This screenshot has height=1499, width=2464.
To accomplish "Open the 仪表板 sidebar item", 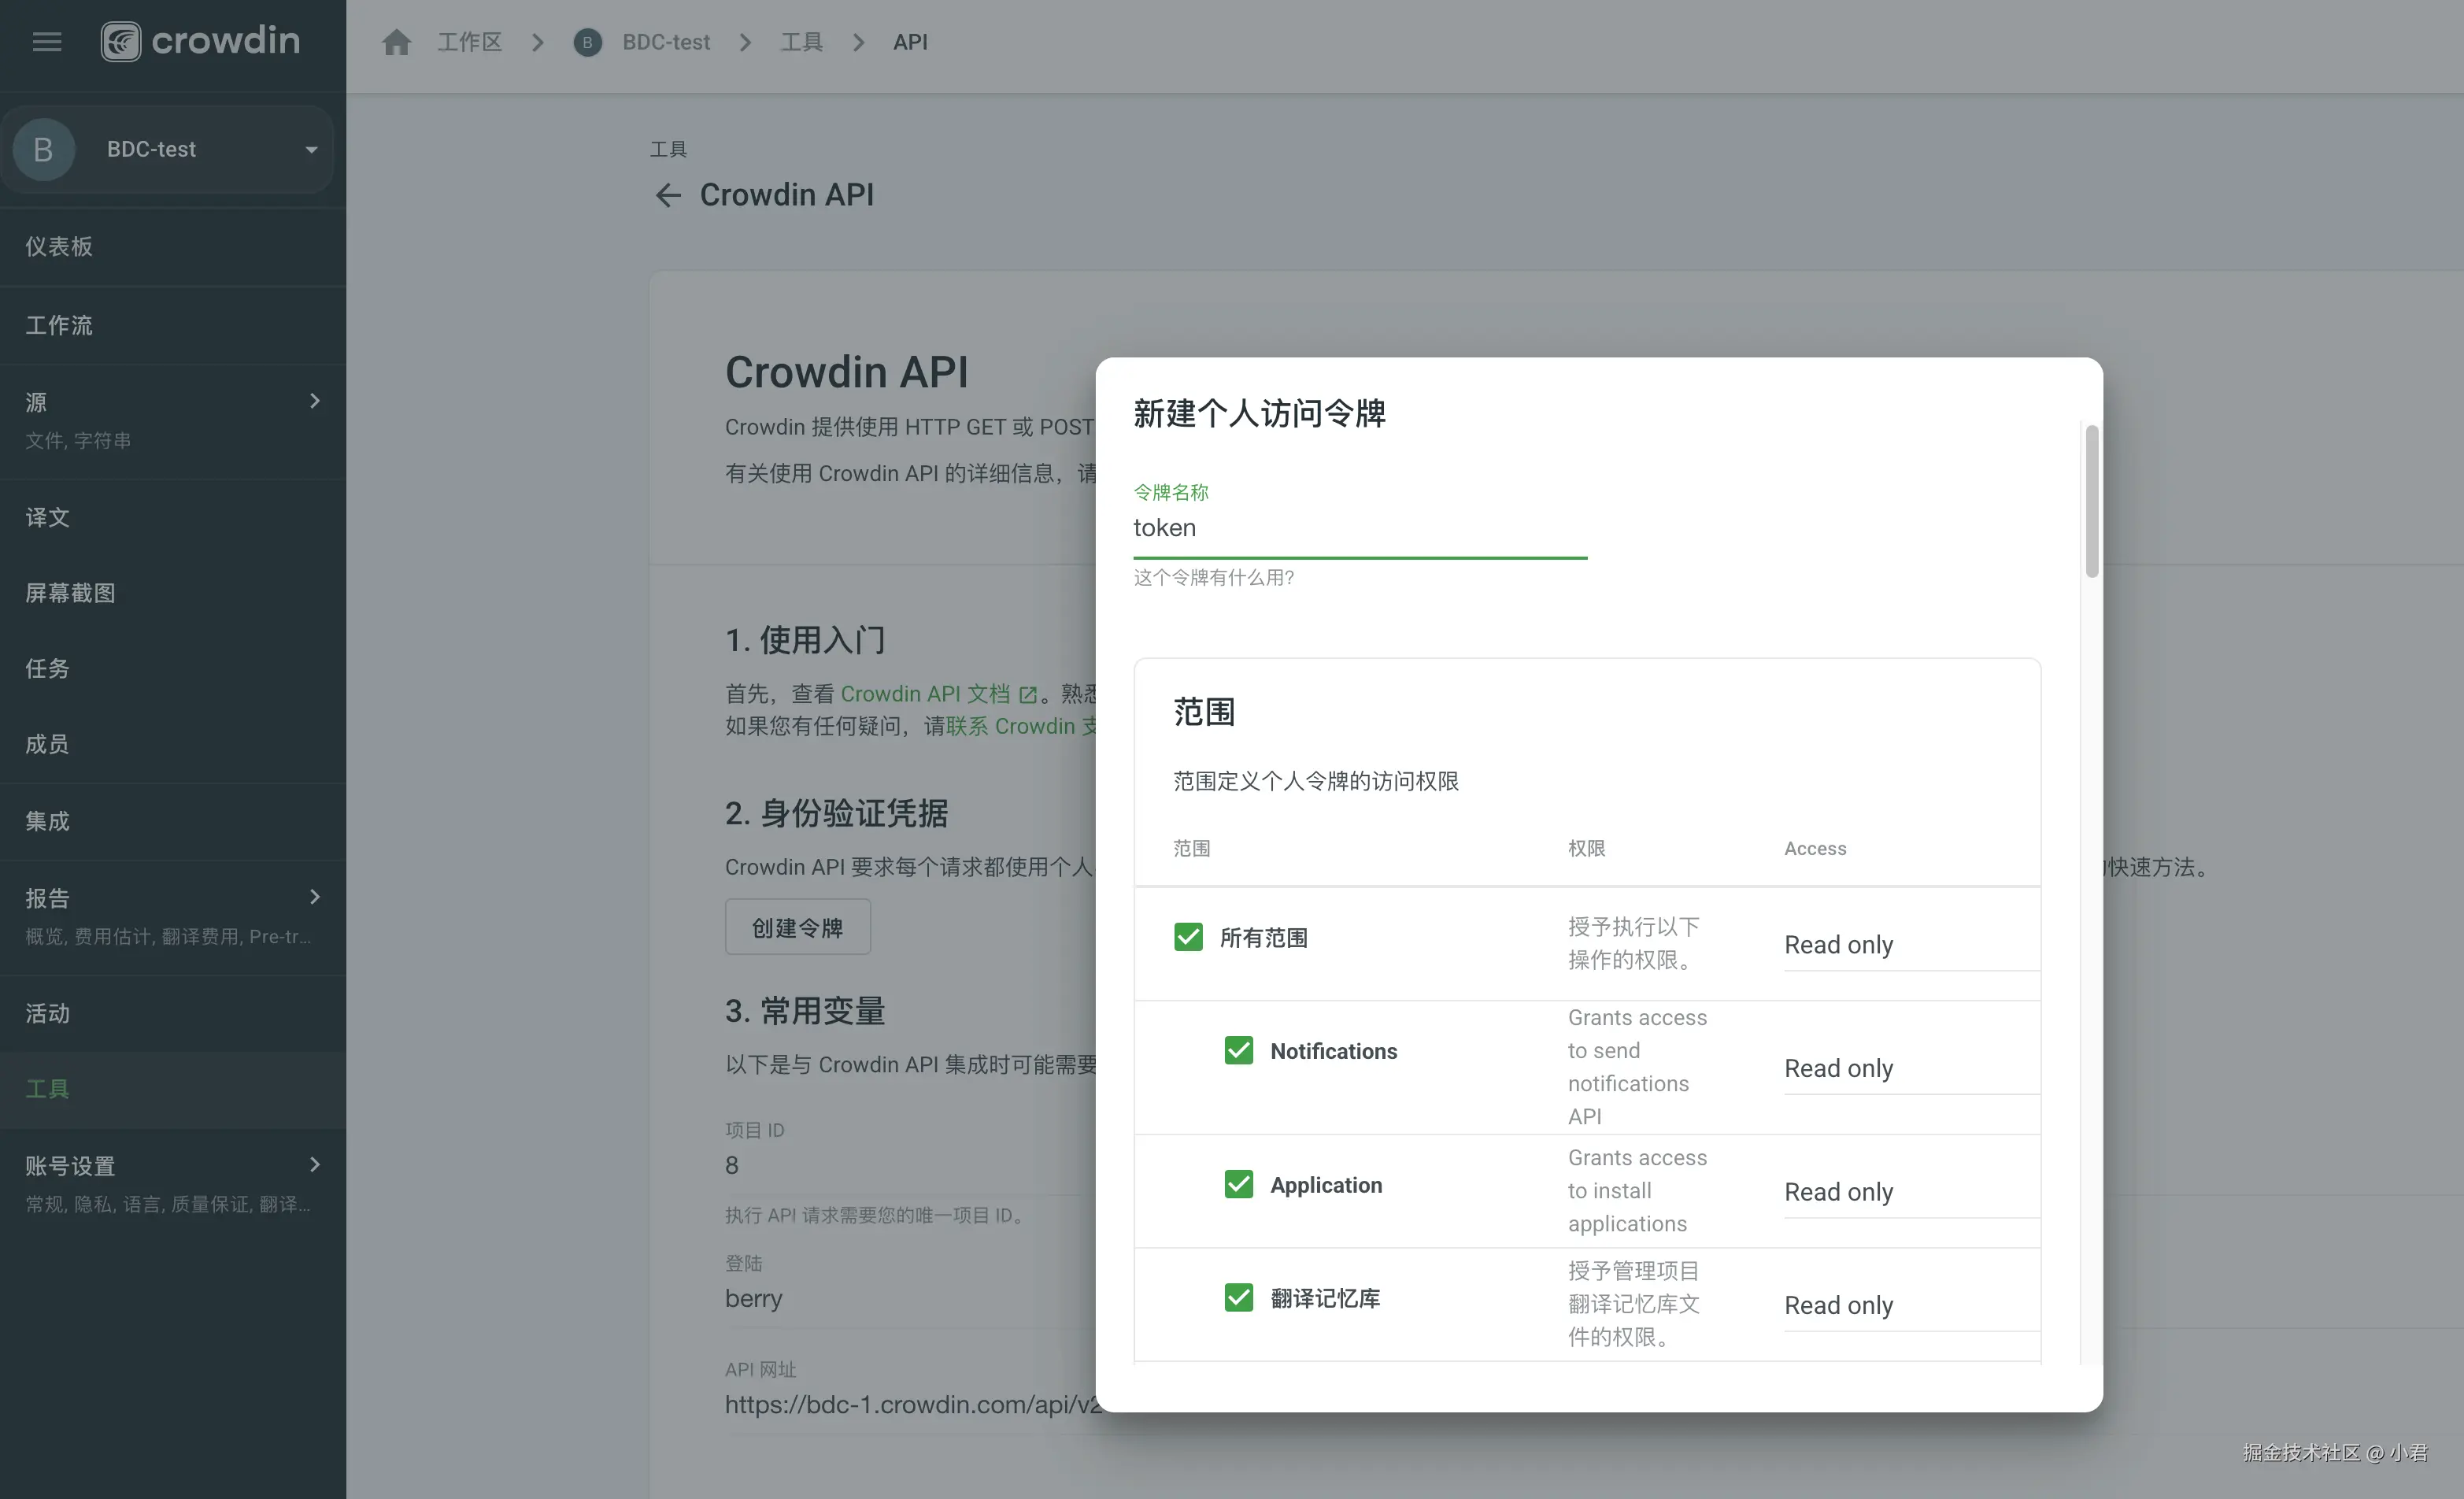I will 60,247.
